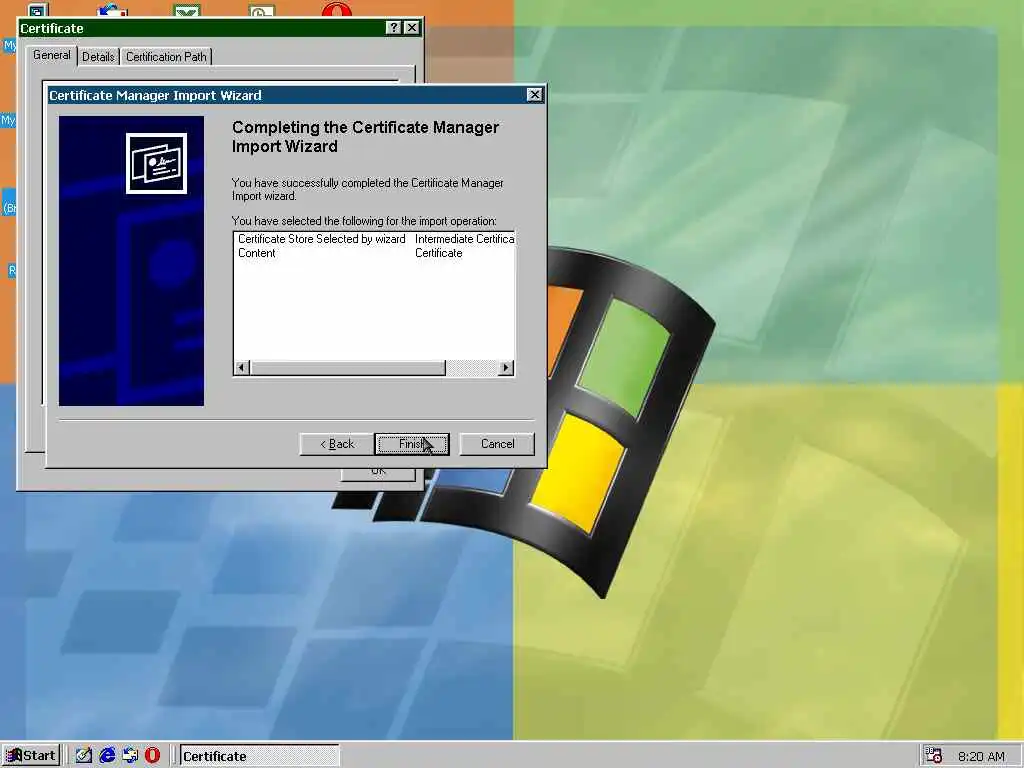This screenshot has width=1024, height=768.
Task: Launch Internet Explorer from quick launch
Action: [x=107, y=756]
